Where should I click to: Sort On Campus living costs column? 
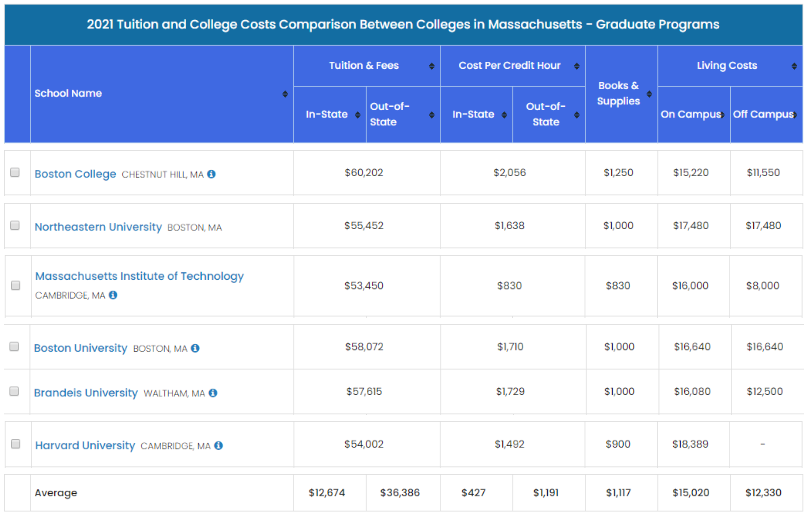721,115
